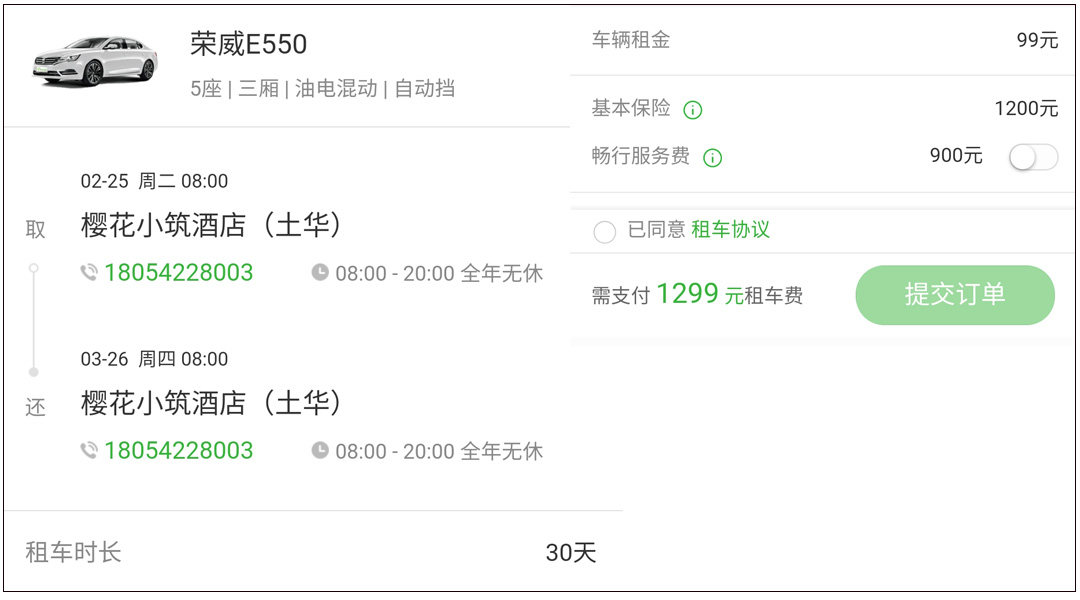
Task: Select the pickup date 02-25 周二 08:00
Action: click(x=154, y=181)
